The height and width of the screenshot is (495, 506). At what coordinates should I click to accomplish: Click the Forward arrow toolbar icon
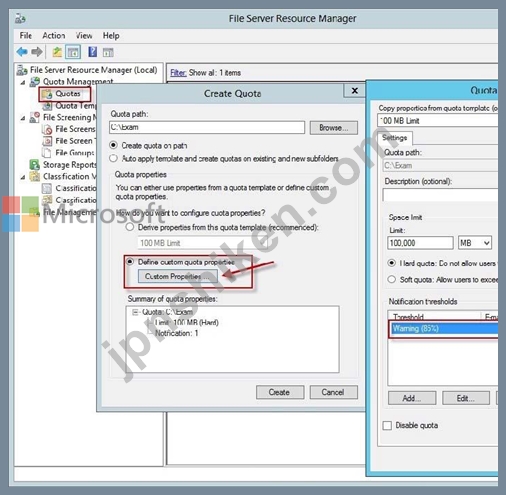tap(37, 52)
